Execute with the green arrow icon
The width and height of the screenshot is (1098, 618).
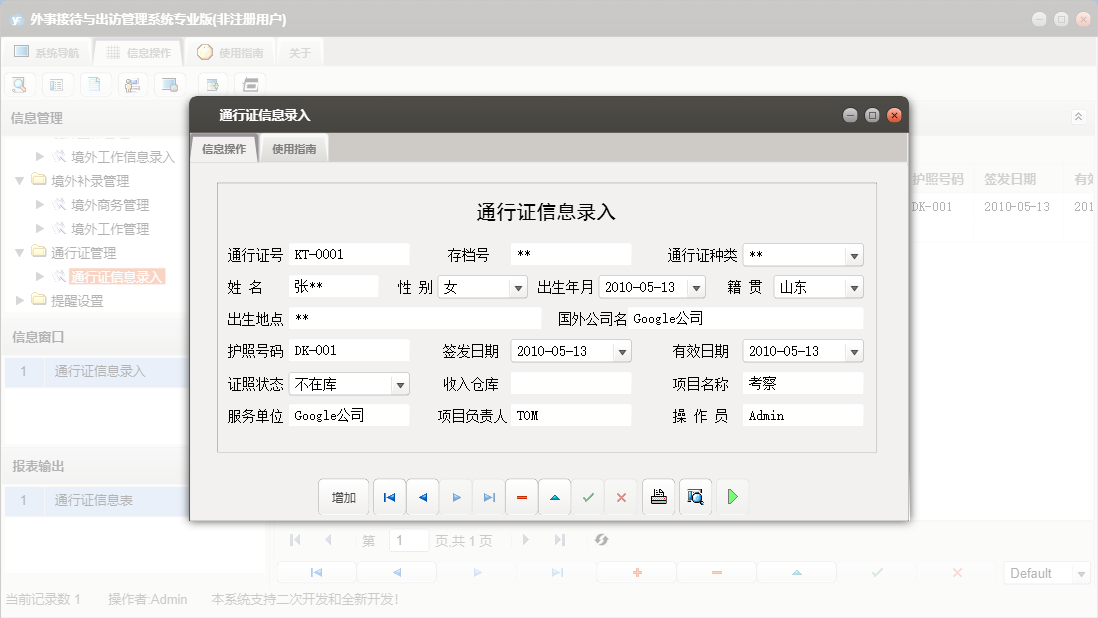[732, 496]
